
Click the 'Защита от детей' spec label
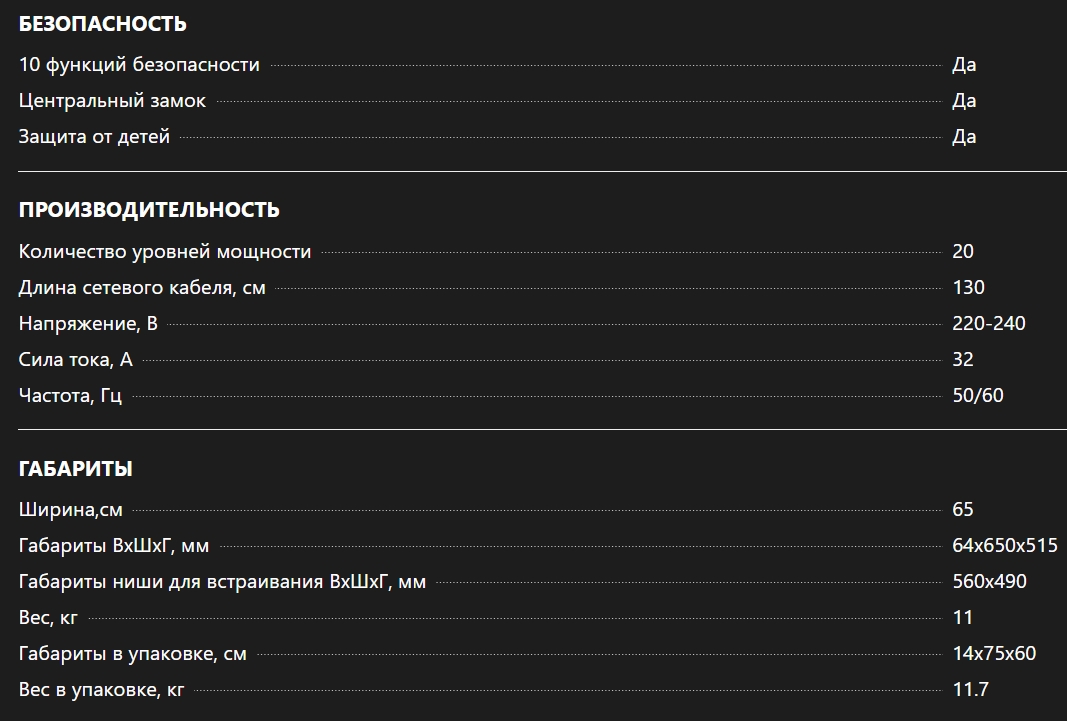94,137
